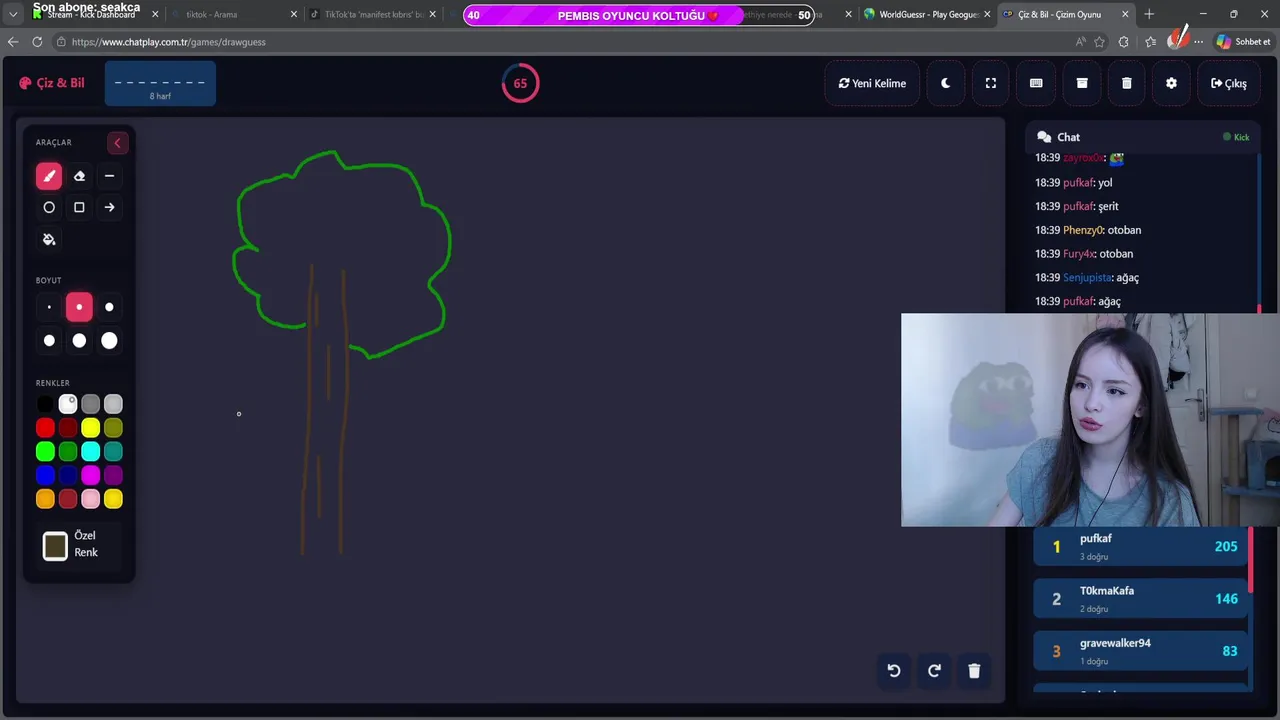Click the "Senjupista: ağaç" chat message

1087,277
